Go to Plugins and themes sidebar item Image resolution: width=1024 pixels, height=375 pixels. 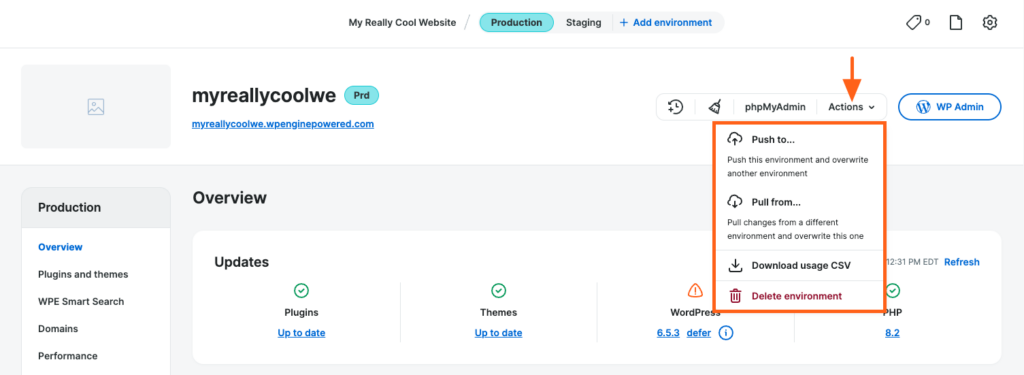click(x=83, y=274)
